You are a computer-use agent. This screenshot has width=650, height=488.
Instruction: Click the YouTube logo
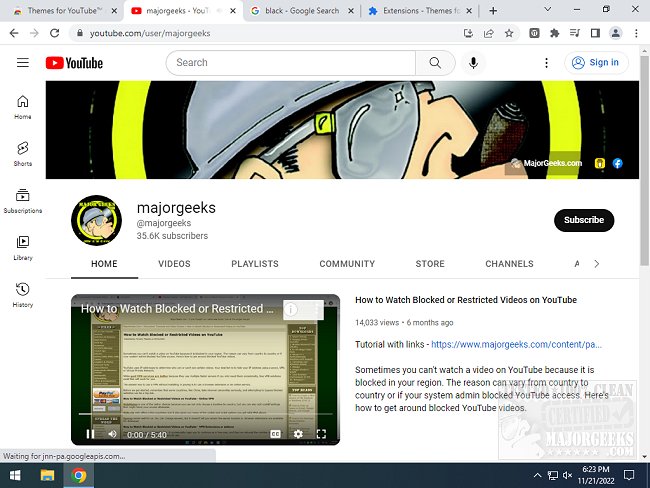pyautogui.click(x=74, y=63)
